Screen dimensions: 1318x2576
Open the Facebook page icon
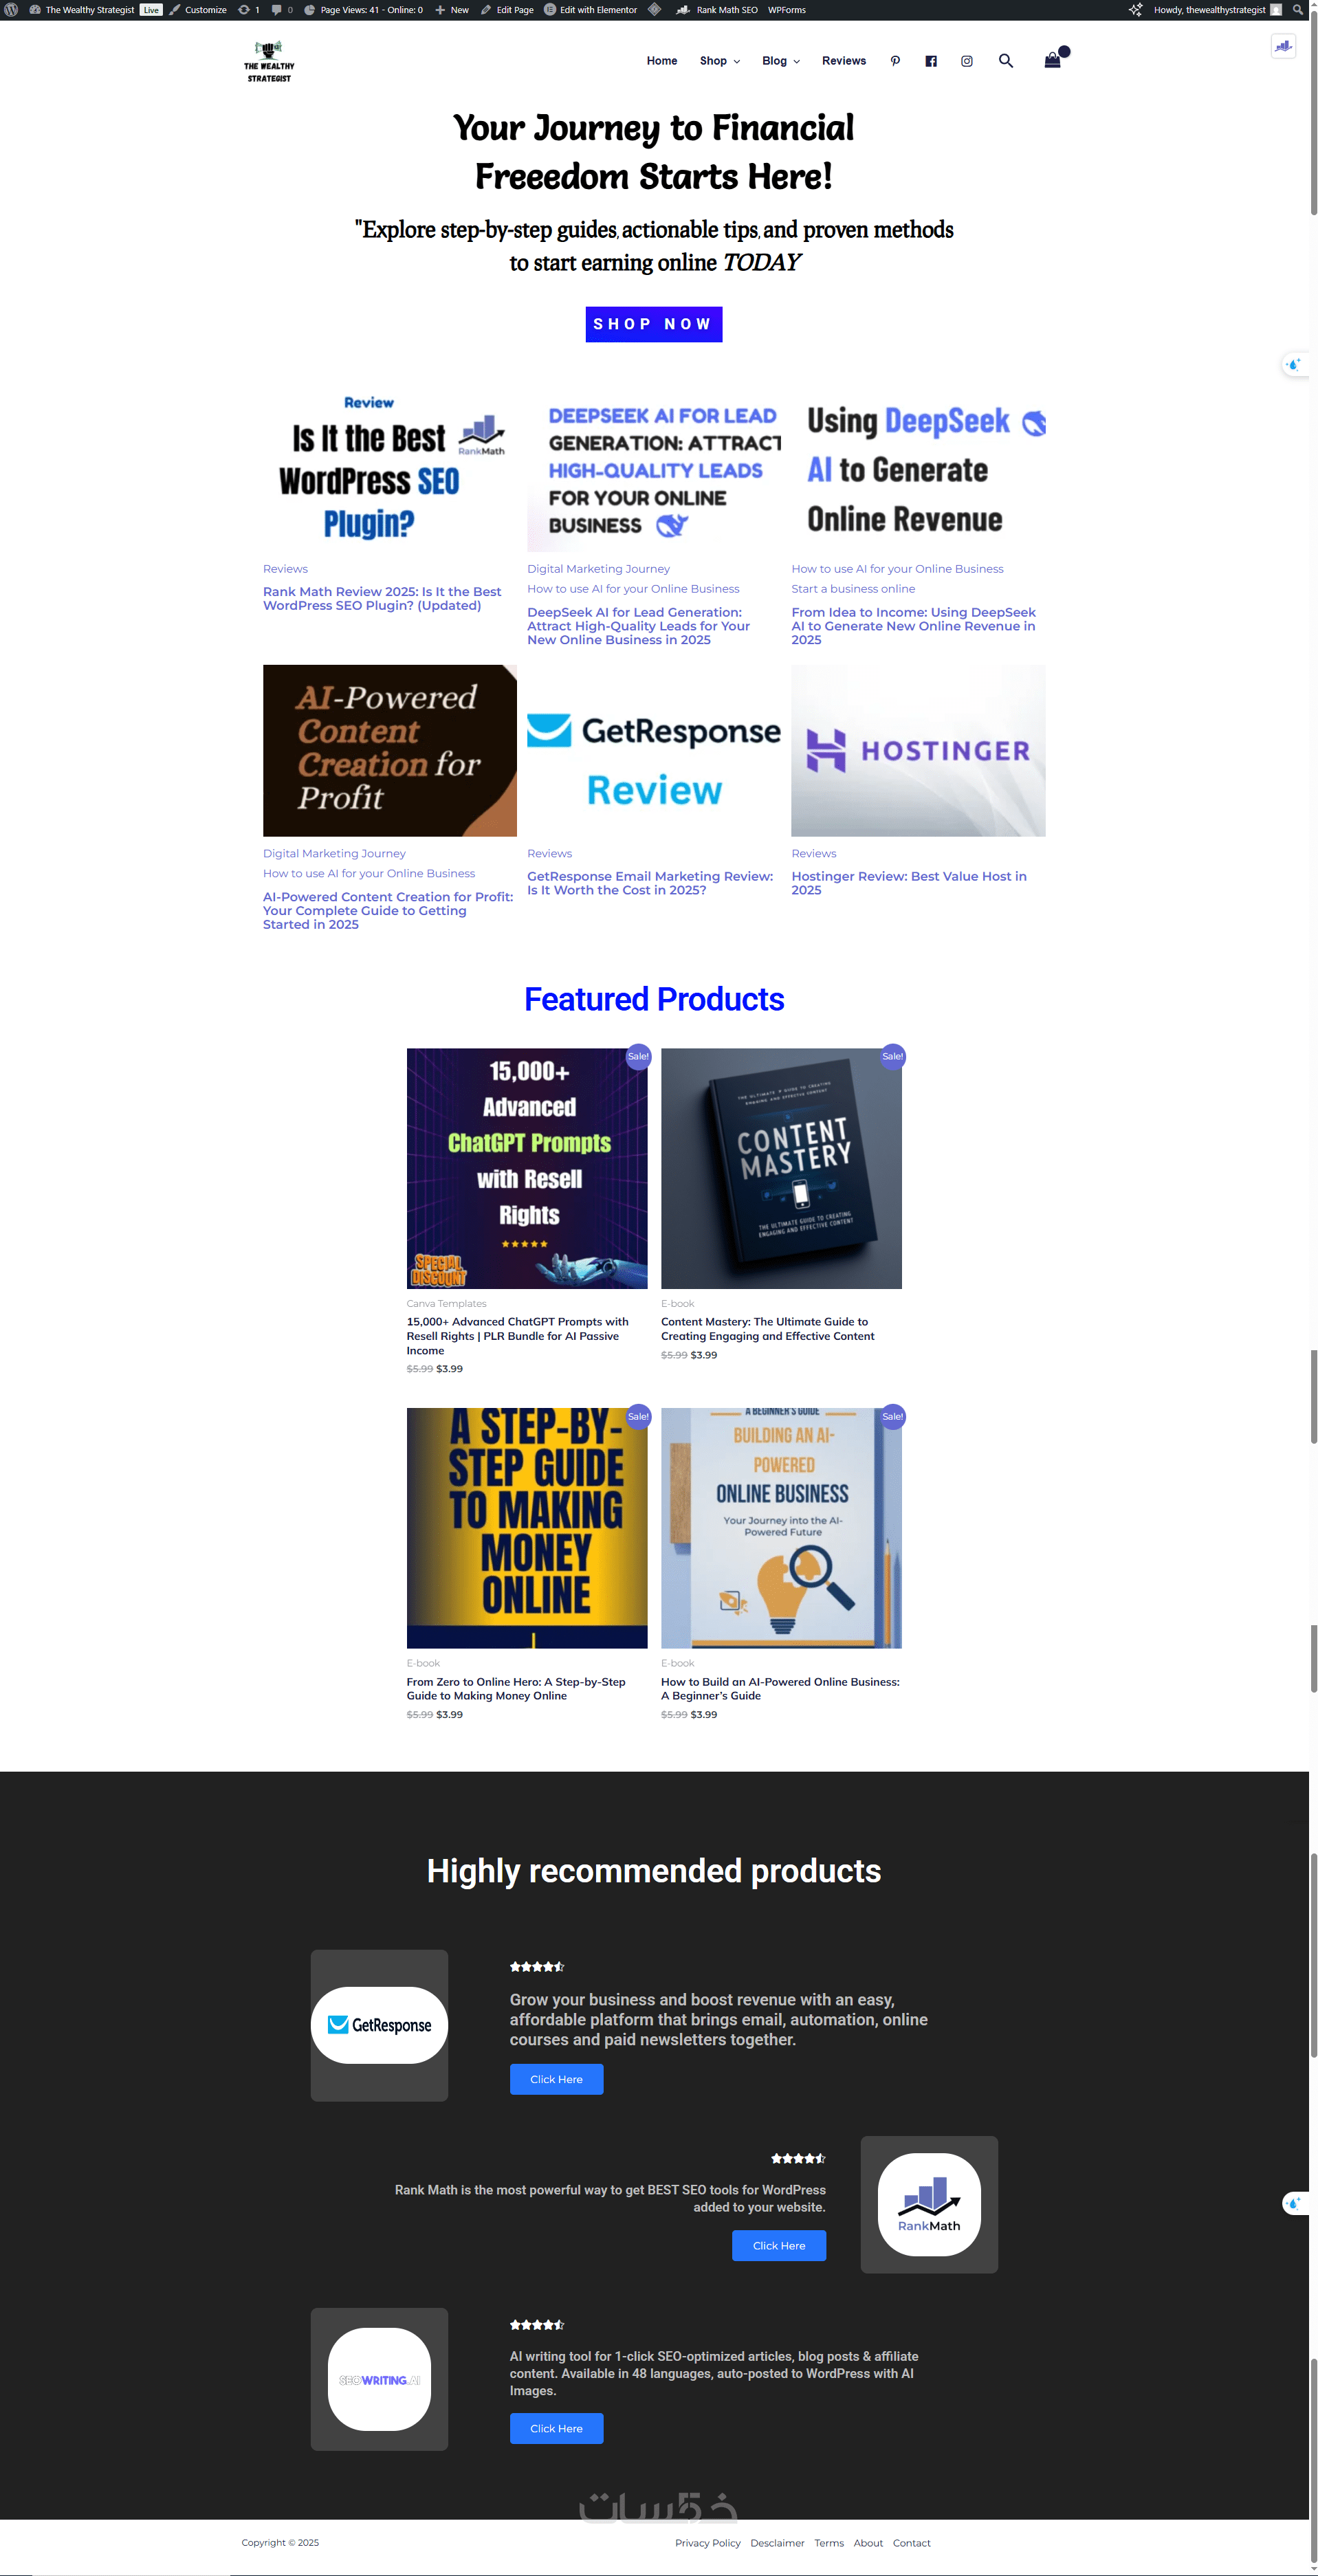click(x=931, y=61)
